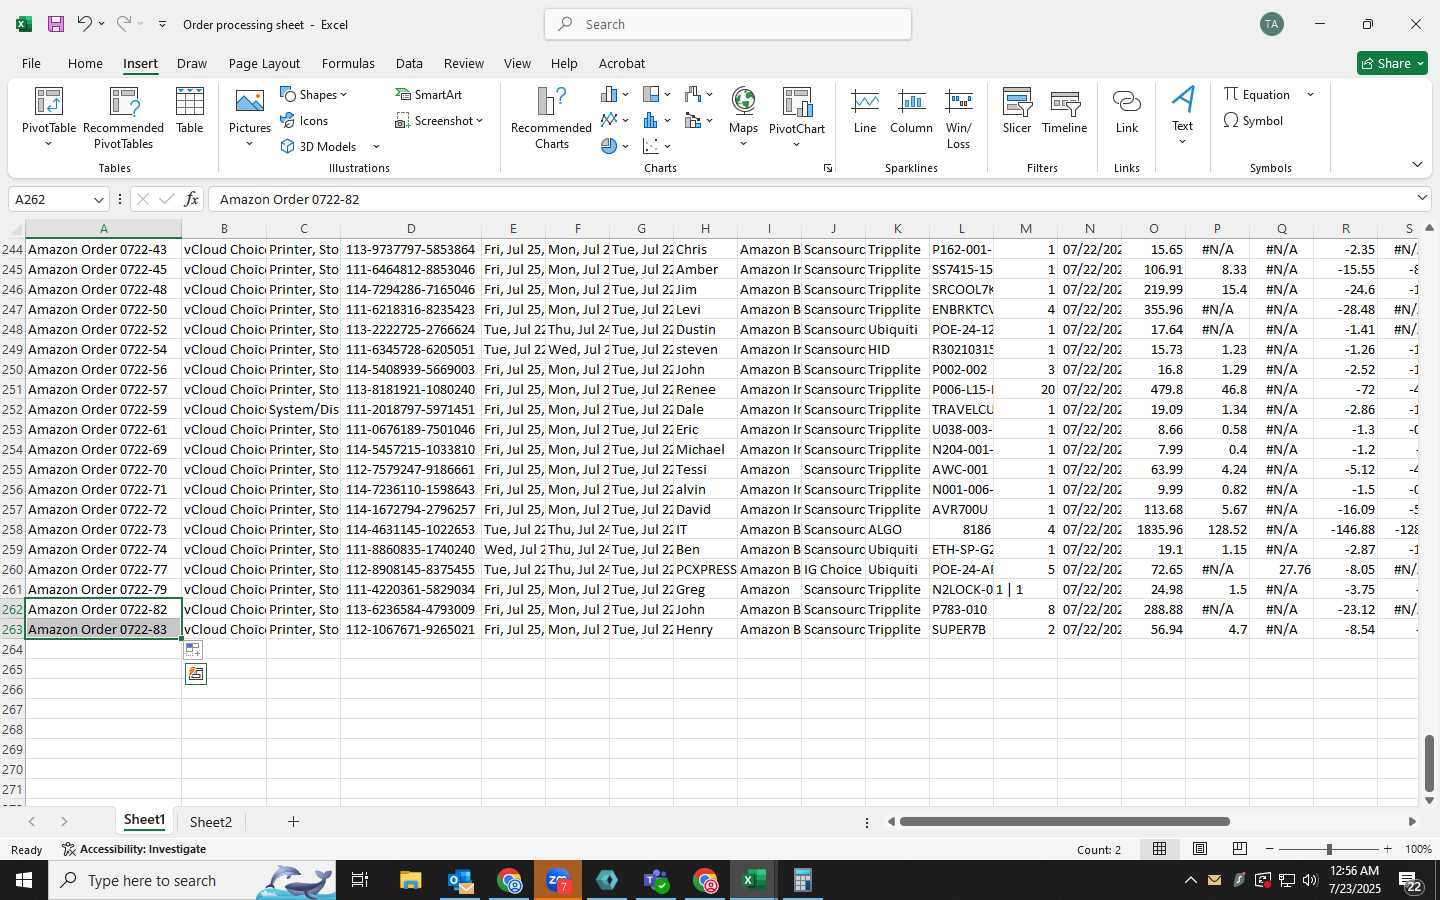This screenshot has height=900, width=1440.
Task: Add a Line sparkline
Action: [865, 111]
